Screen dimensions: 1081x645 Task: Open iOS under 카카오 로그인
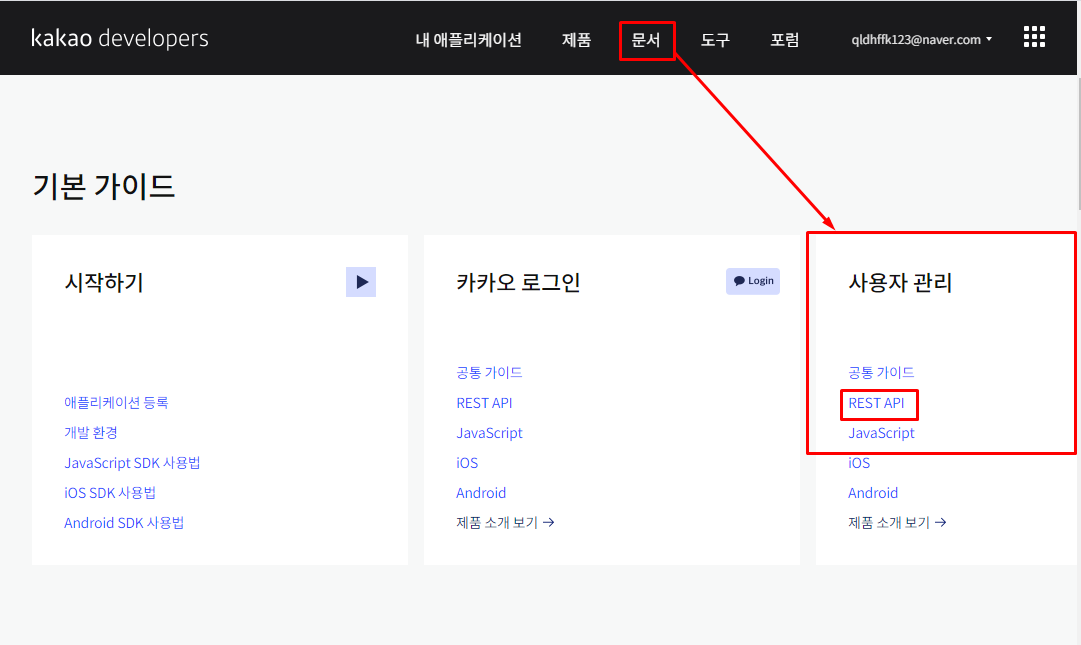click(x=467, y=463)
